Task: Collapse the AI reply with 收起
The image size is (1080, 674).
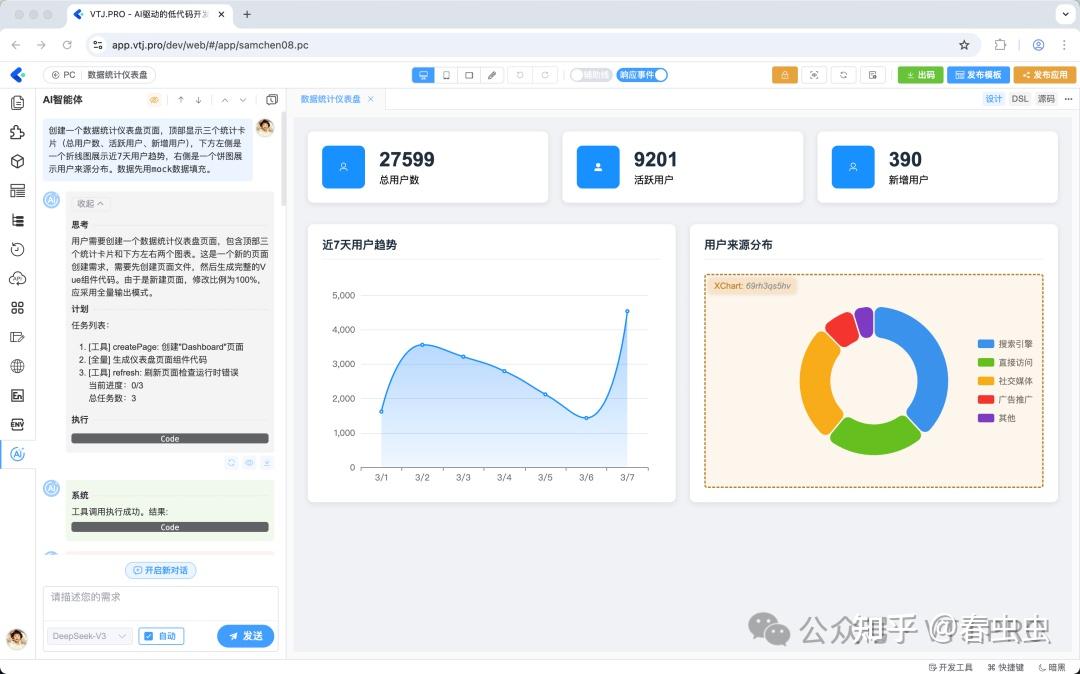Action: (90, 204)
